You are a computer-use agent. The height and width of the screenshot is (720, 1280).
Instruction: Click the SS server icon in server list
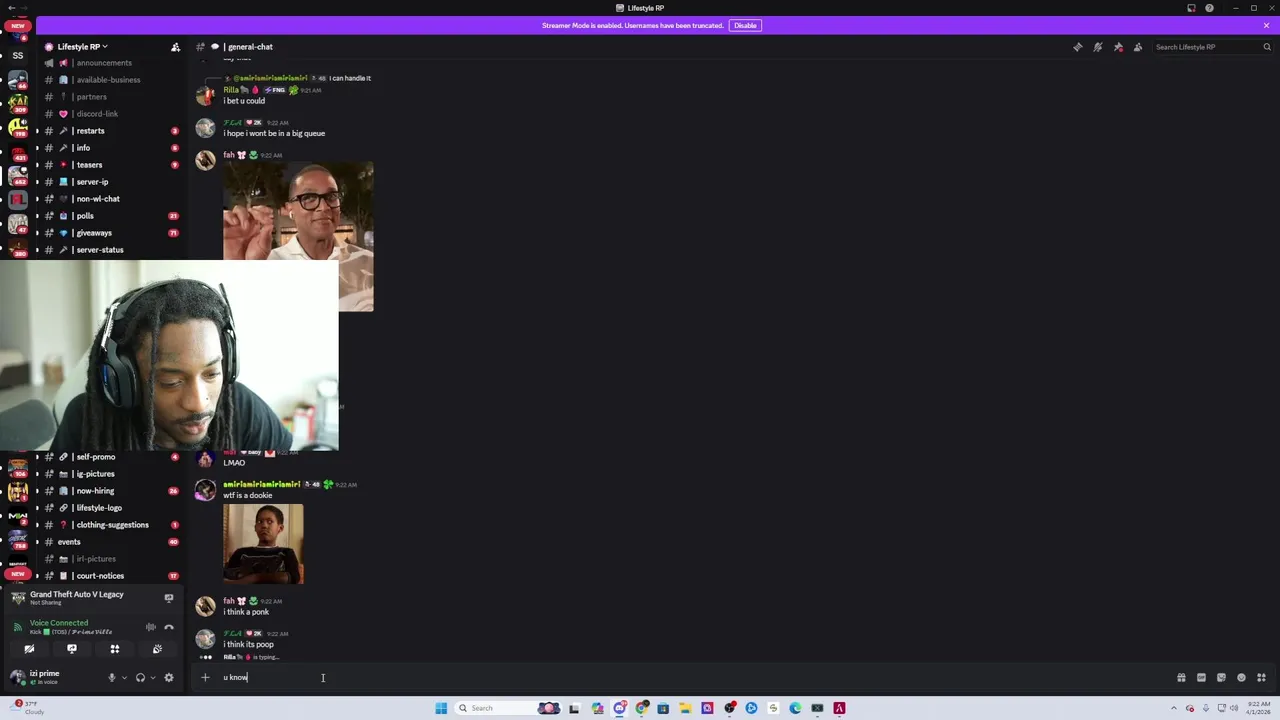(x=18, y=55)
